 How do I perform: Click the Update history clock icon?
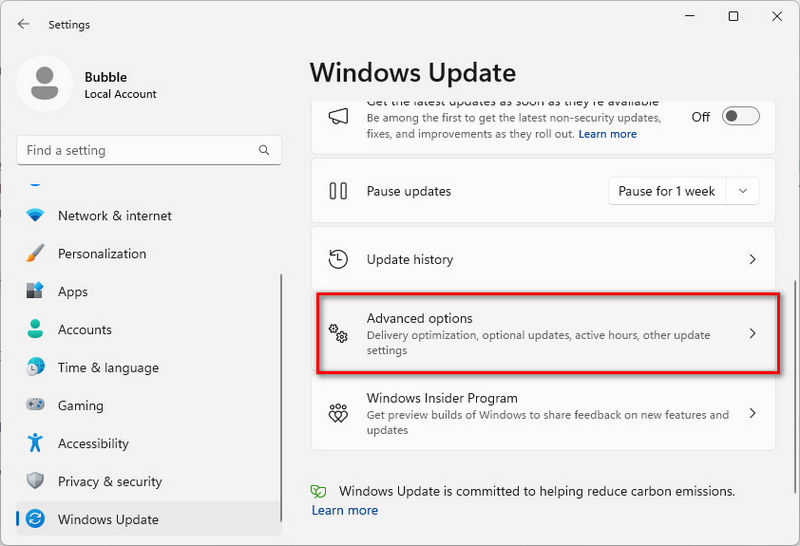pos(338,259)
